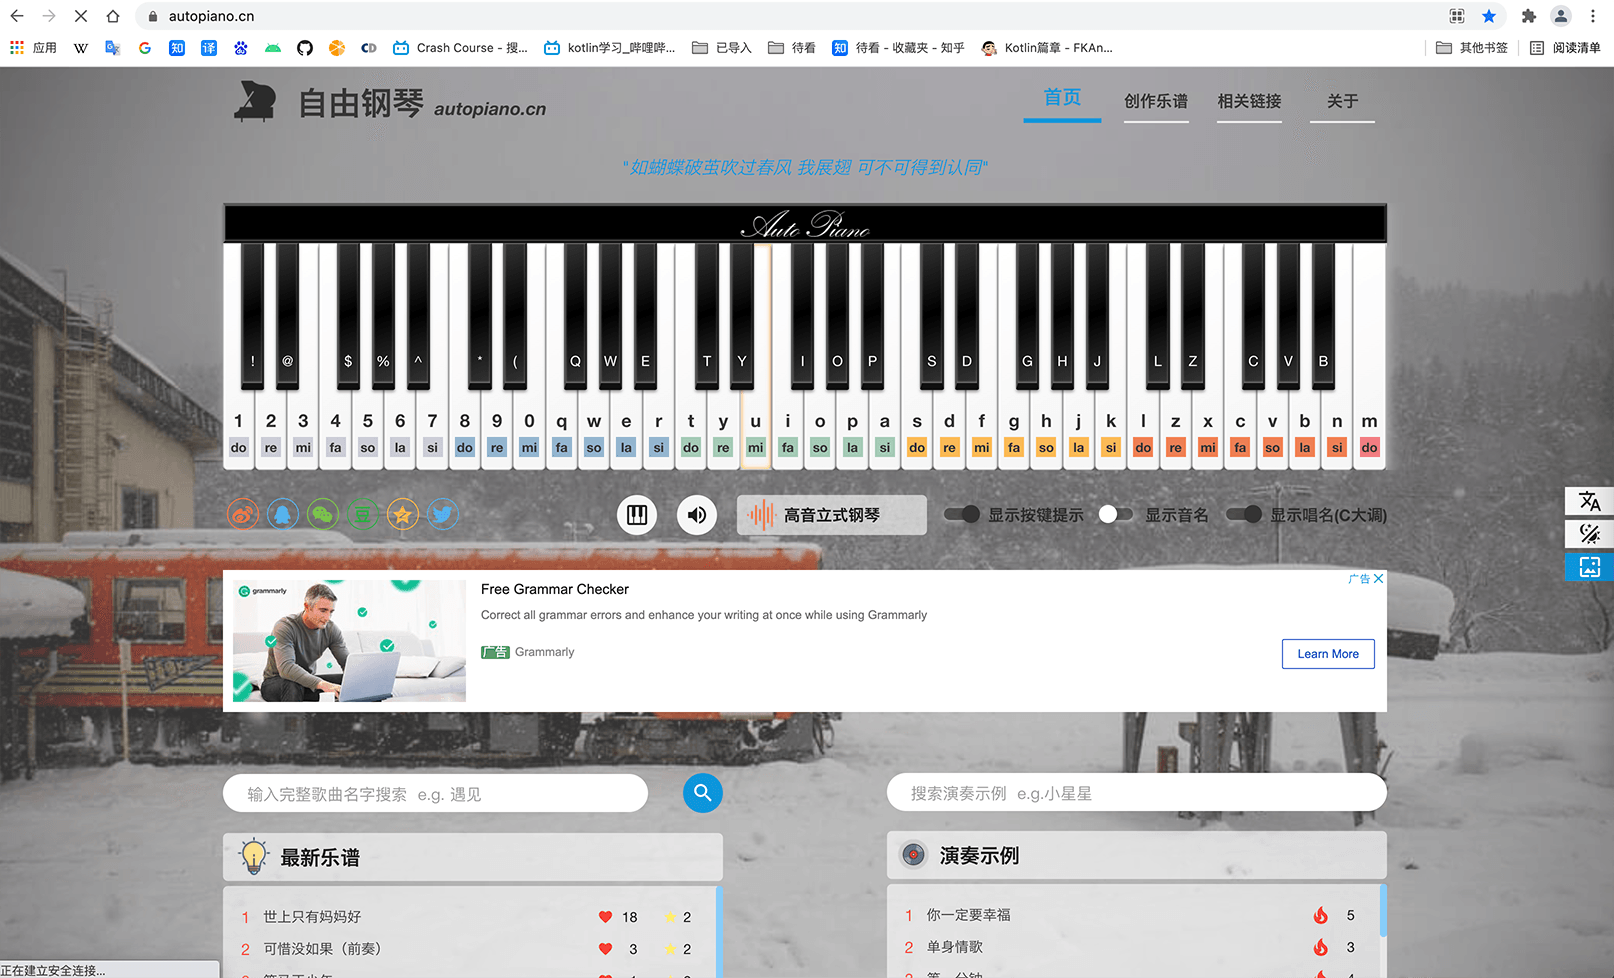Click the Douban share icon
Image resolution: width=1614 pixels, height=978 pixels.
click(x=363, y=514)
